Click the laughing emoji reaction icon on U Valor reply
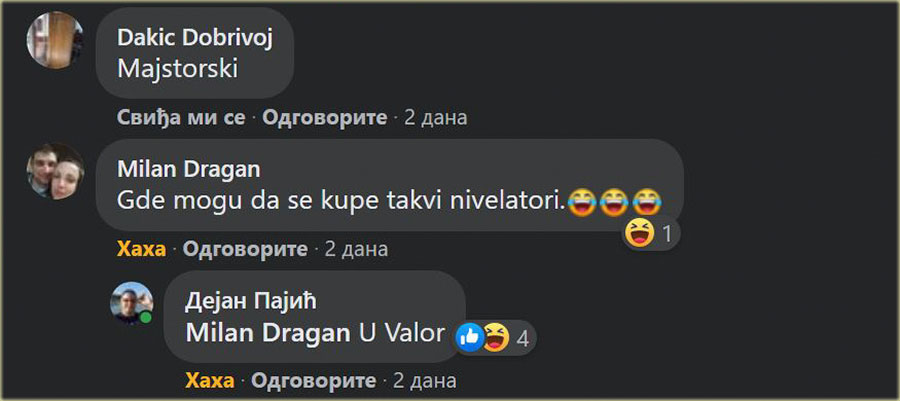Viewport: 900px width, 401px height. (495, 338)
